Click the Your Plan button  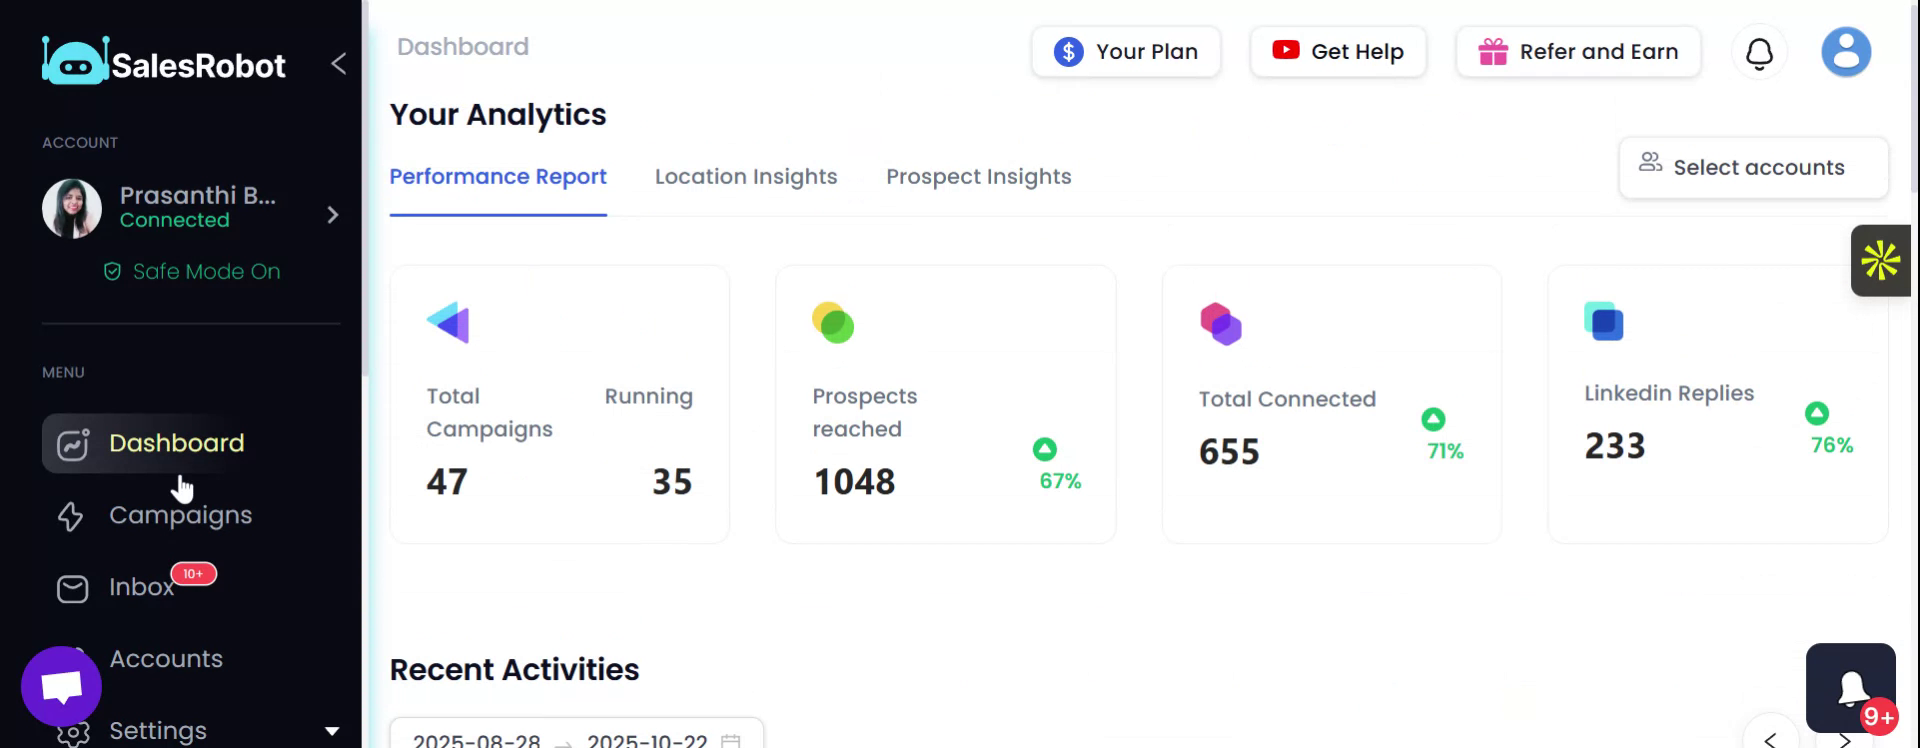1126,52
